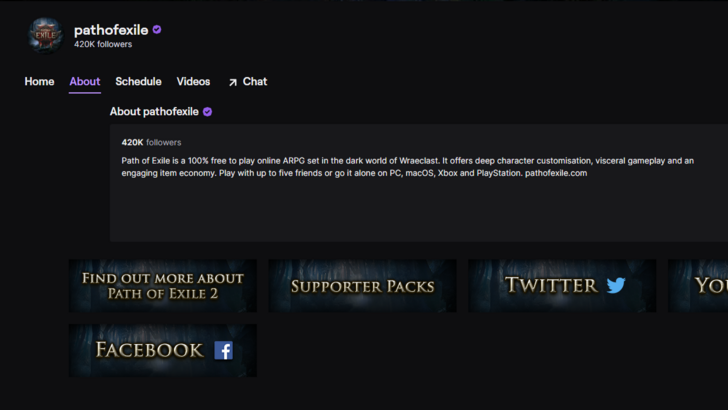Click the About pathofexile heading text
The height and width of the screenshot is (410, 728).
click(154, 112)
